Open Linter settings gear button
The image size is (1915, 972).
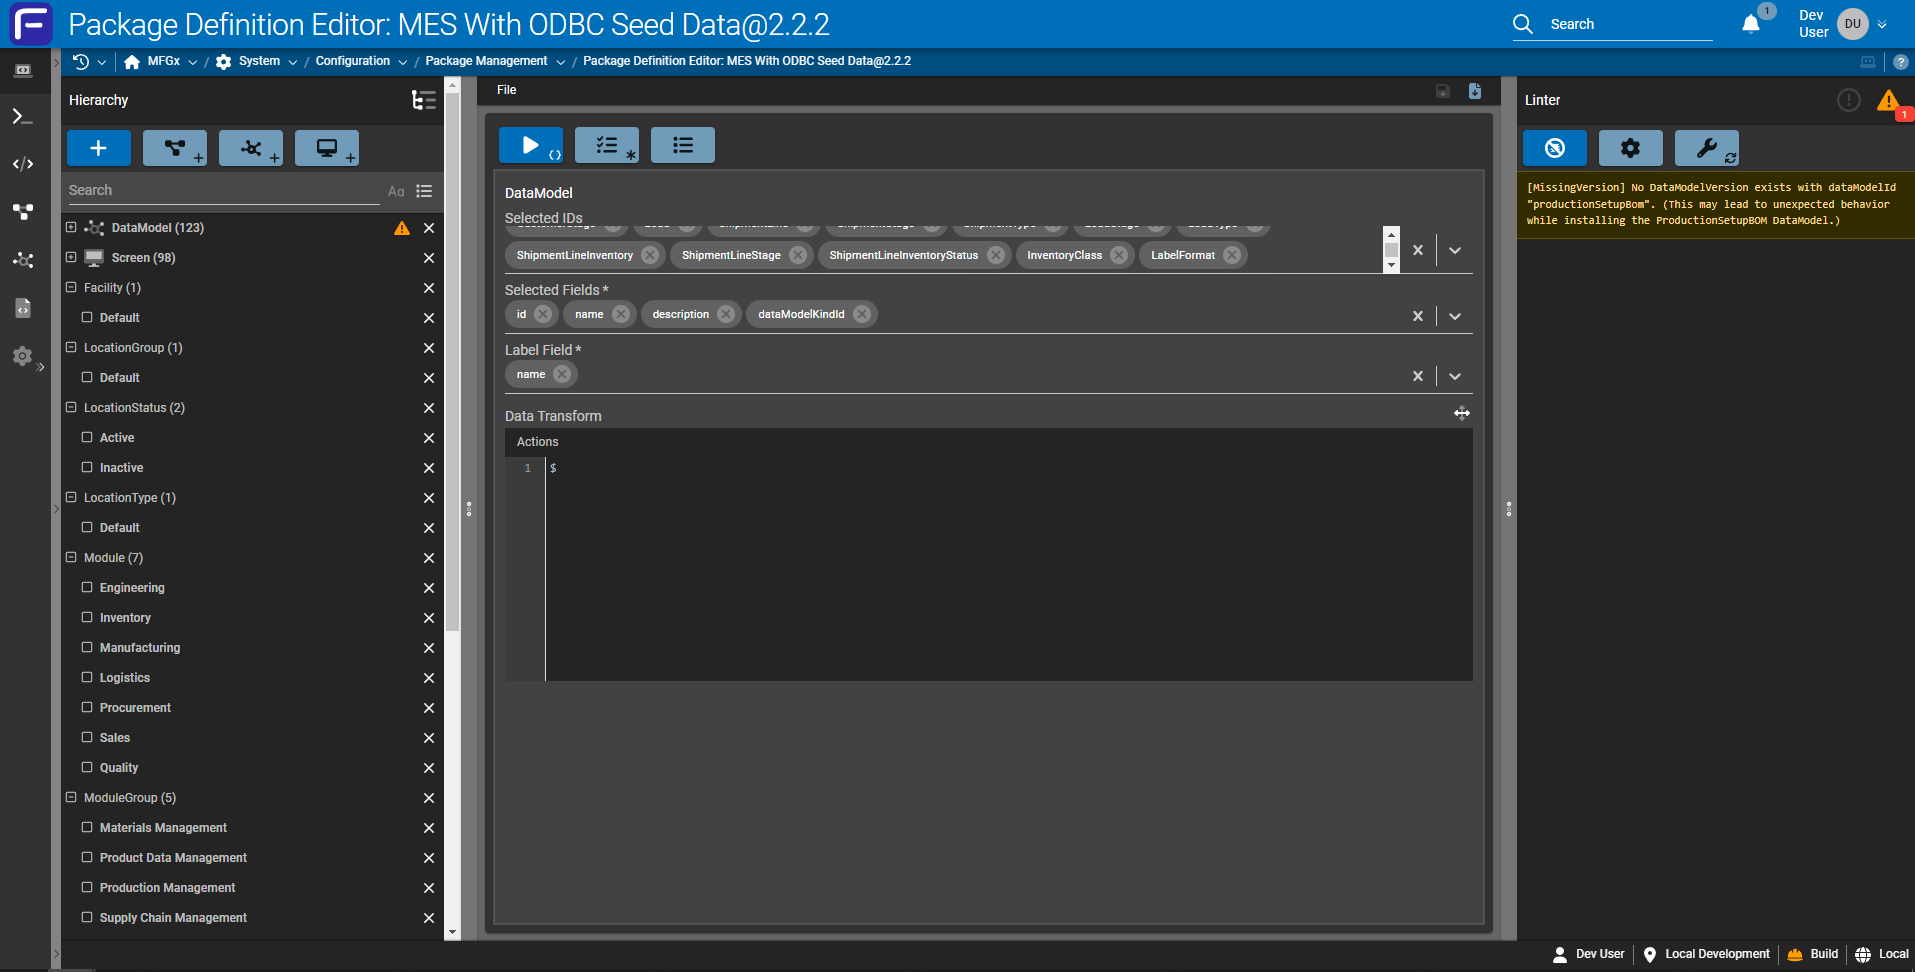(1631, 148)
